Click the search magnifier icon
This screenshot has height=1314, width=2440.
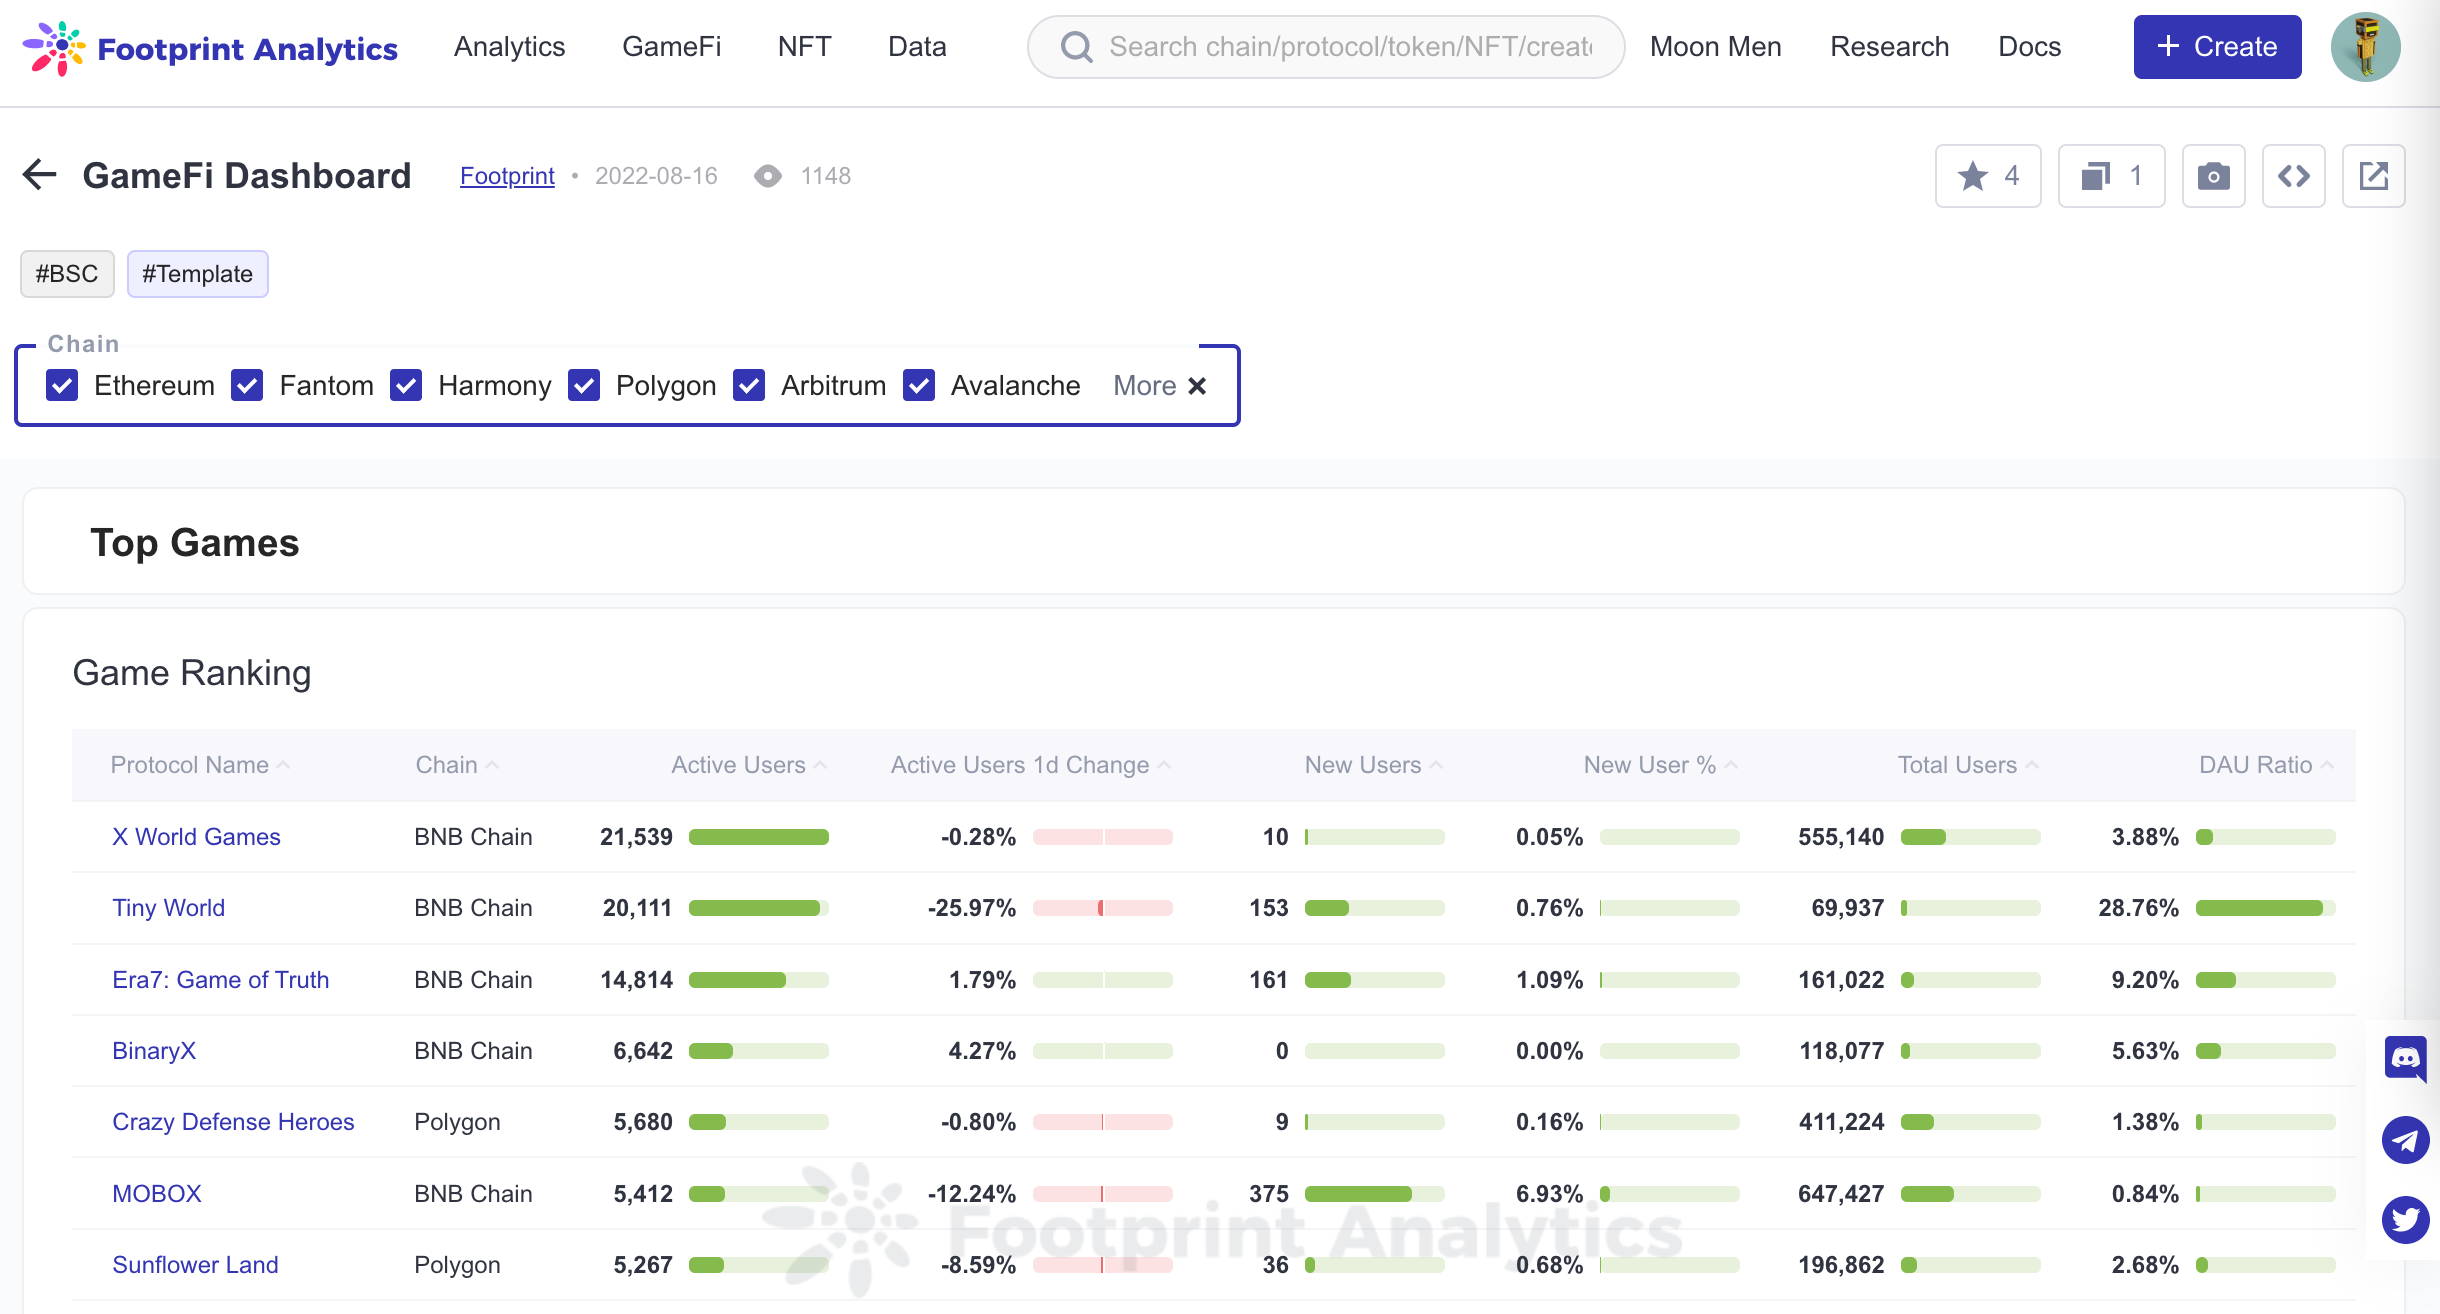pyautogui.click(x=1076, y=47)
